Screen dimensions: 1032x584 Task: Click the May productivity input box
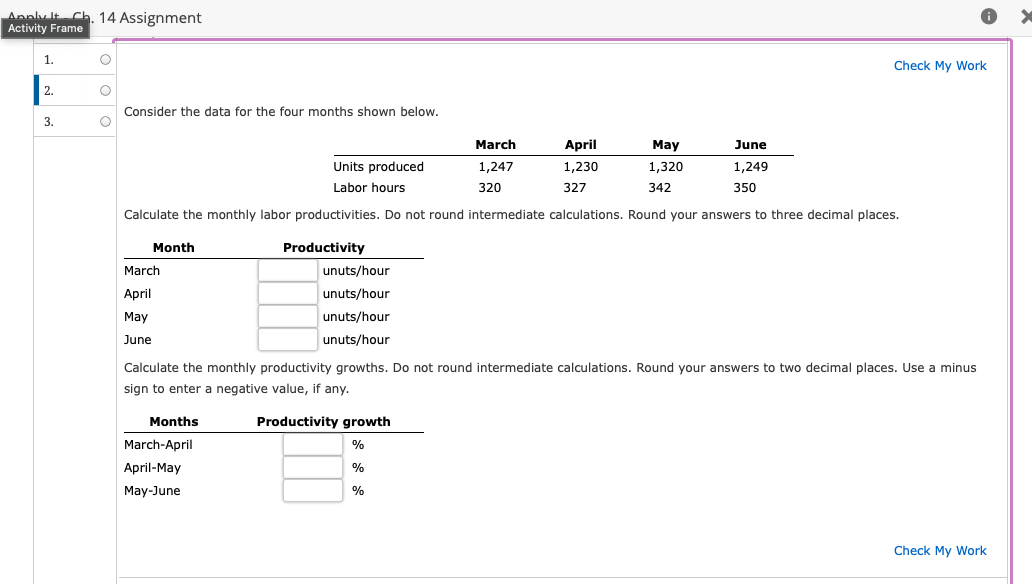(x=288, y=316)
